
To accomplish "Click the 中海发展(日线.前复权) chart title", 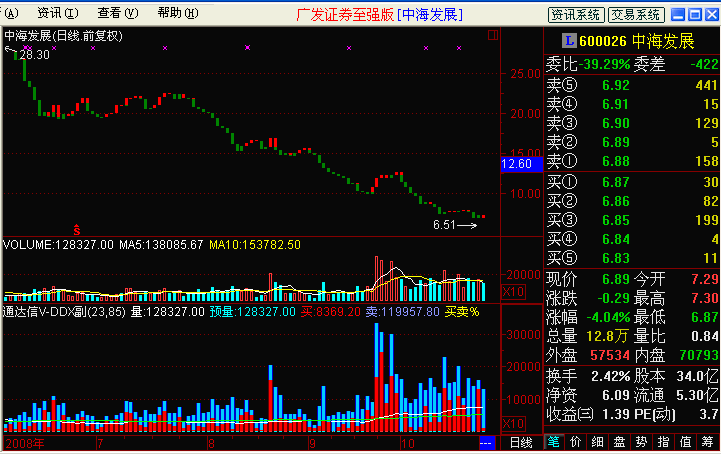I will [63, 36].
